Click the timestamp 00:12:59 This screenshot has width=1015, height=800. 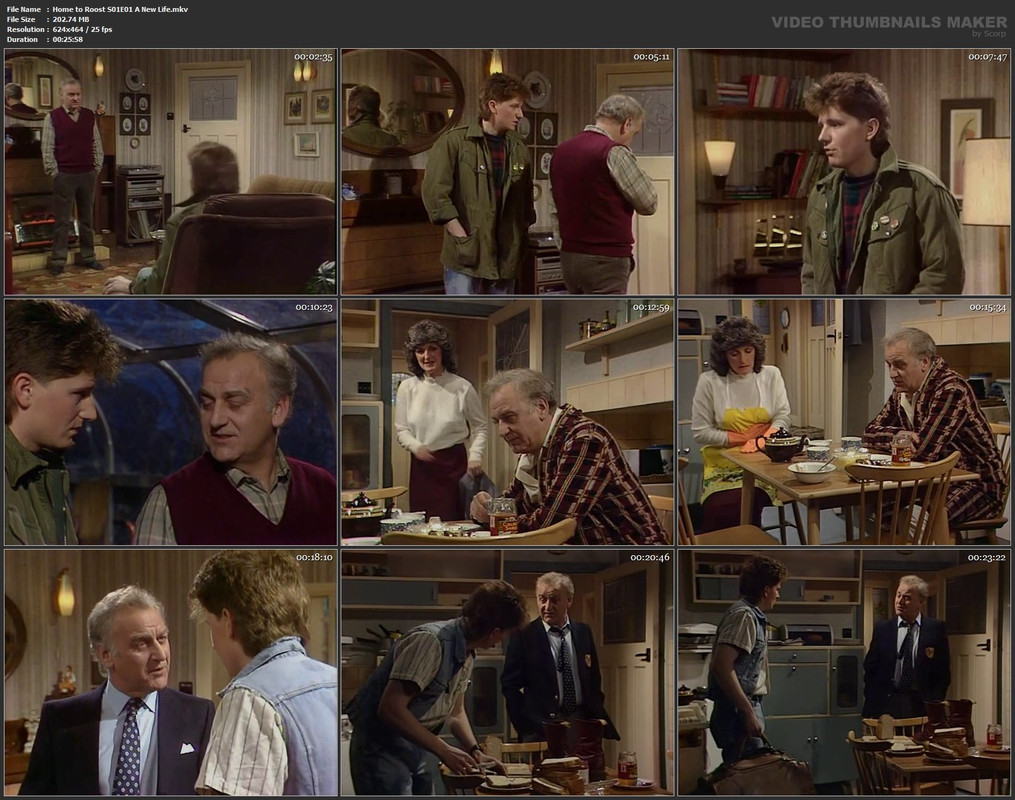[x=651, y=307]
